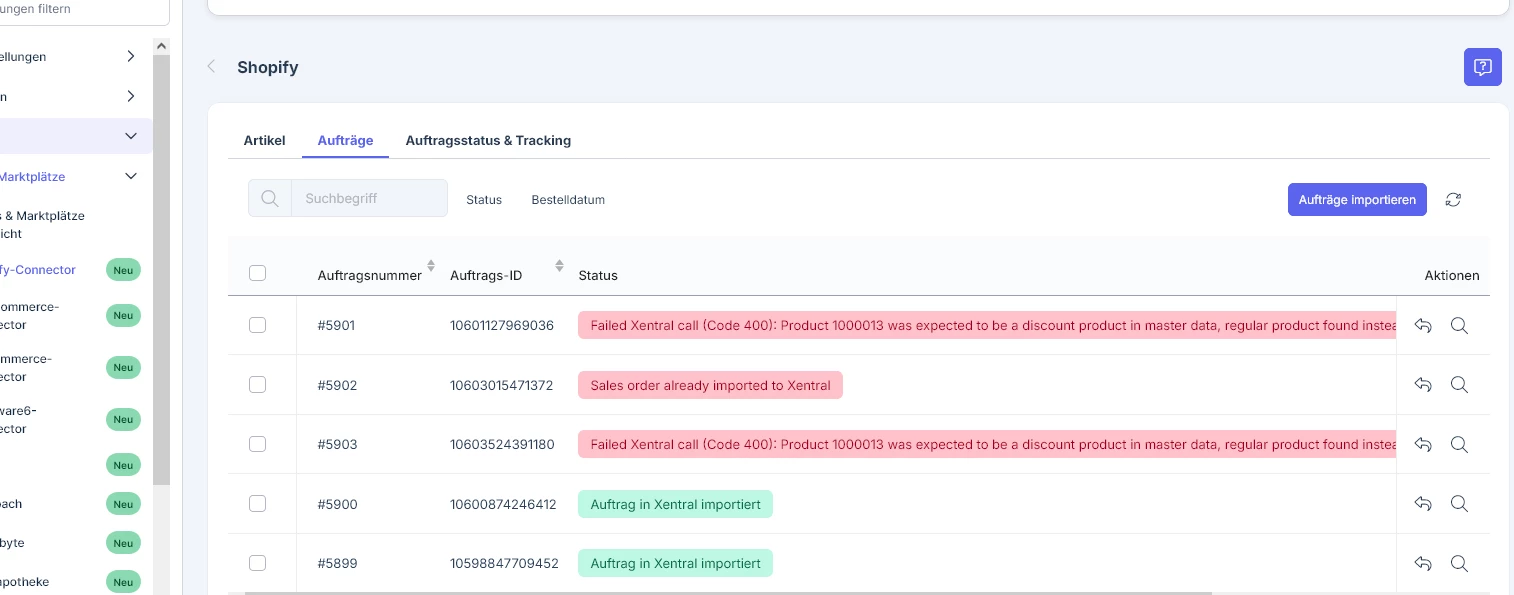
Task: Click the search magnifier icon
Action: 269,199
